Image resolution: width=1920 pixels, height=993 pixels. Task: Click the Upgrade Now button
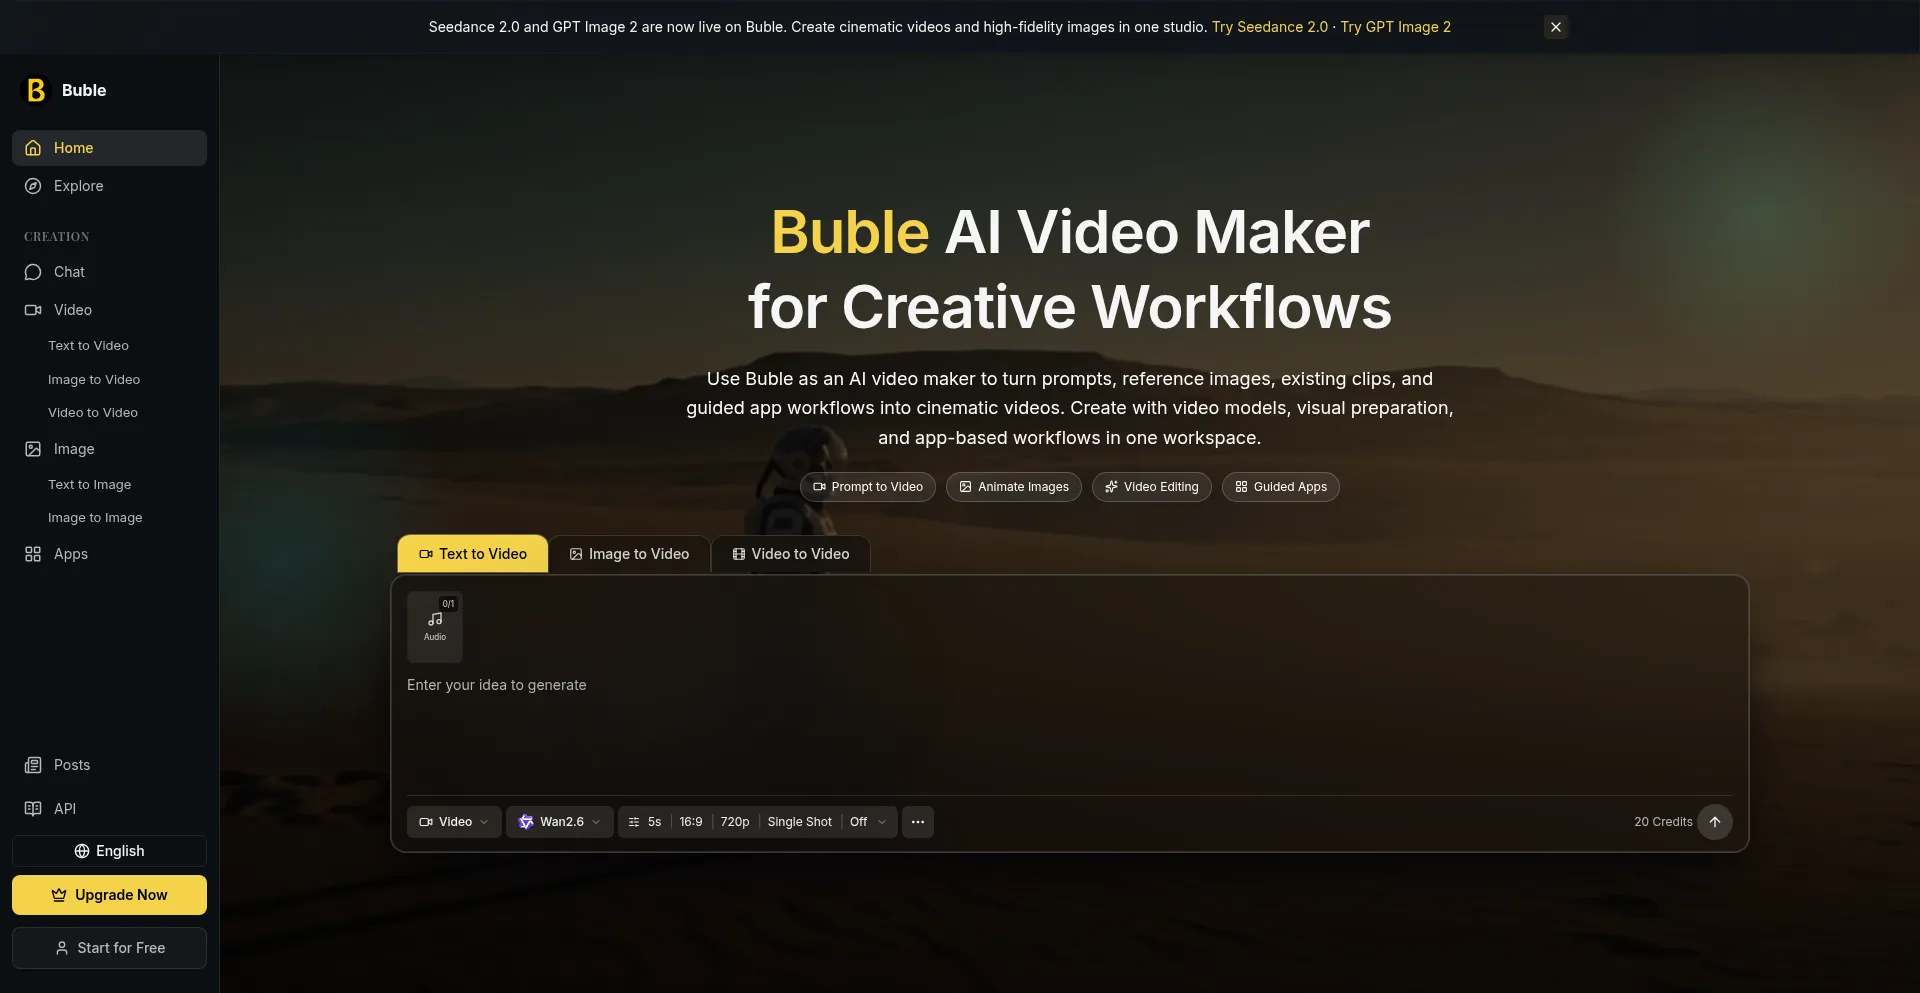point(109,895)
